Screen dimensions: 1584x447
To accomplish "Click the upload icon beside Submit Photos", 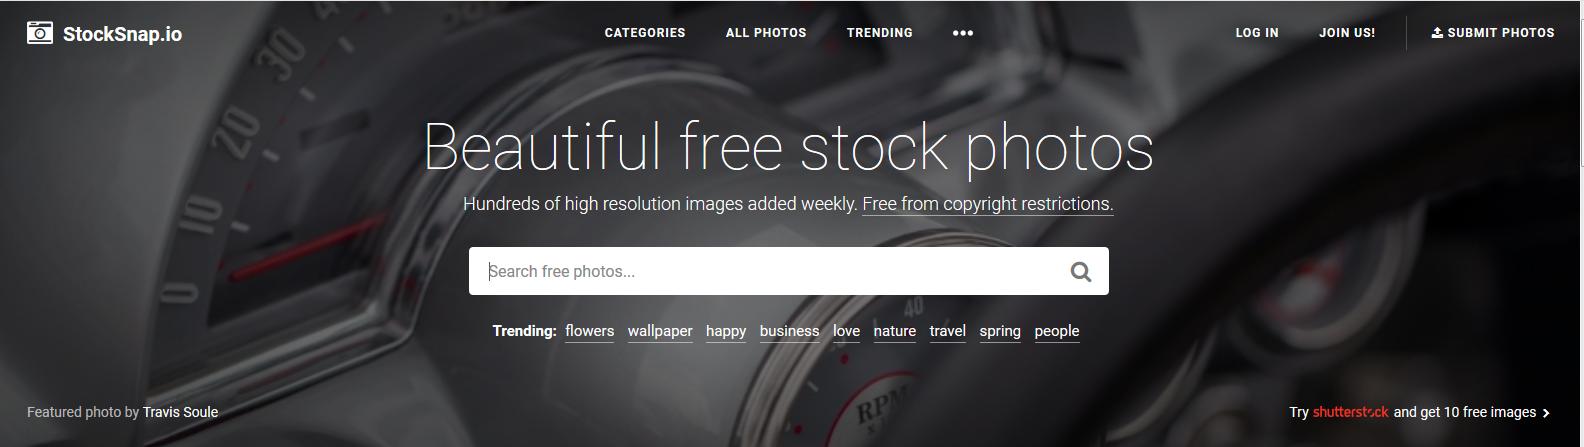I will 1437,33.
